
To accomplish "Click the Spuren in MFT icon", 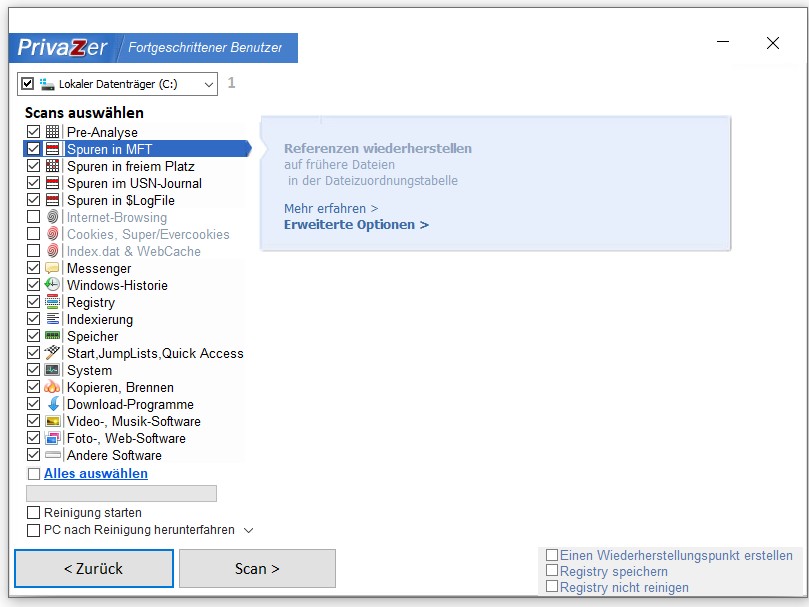I will [x=52, y=149].
